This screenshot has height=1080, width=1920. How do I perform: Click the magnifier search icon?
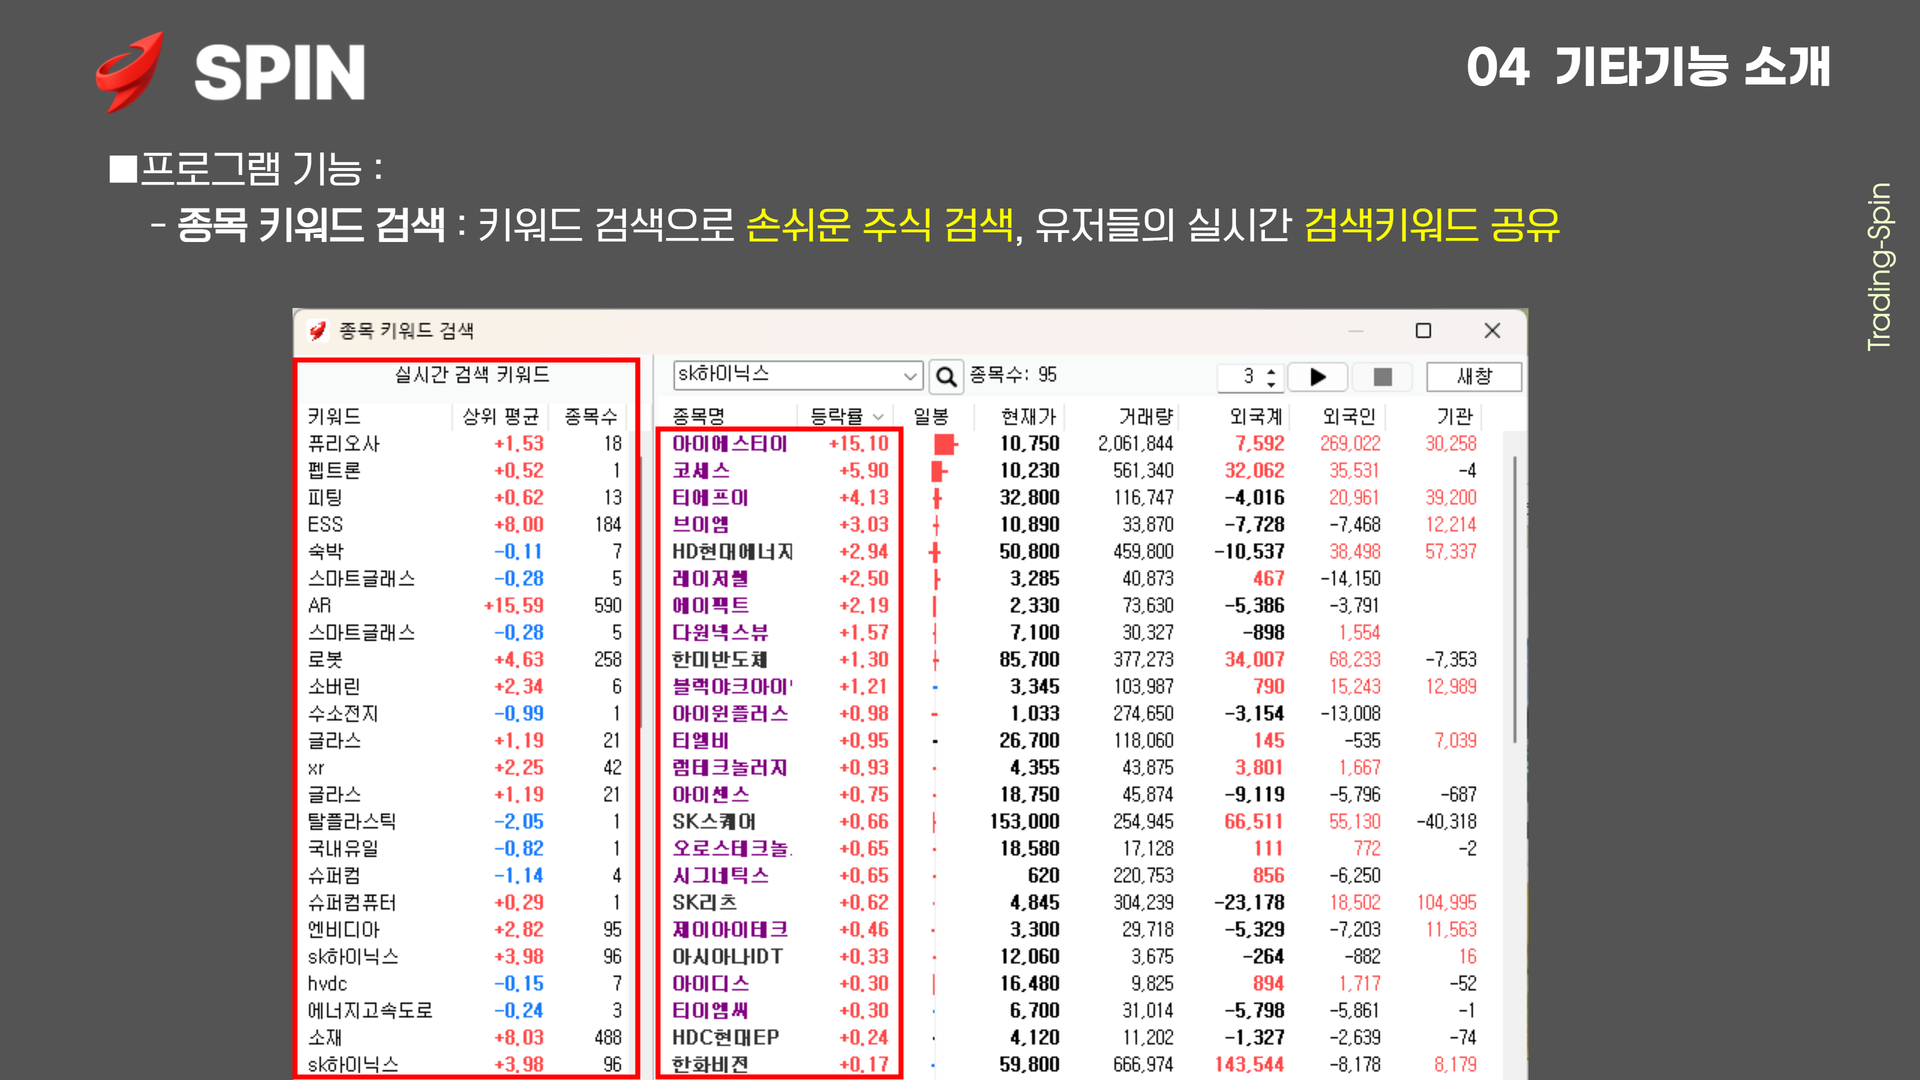coord(945,377)
